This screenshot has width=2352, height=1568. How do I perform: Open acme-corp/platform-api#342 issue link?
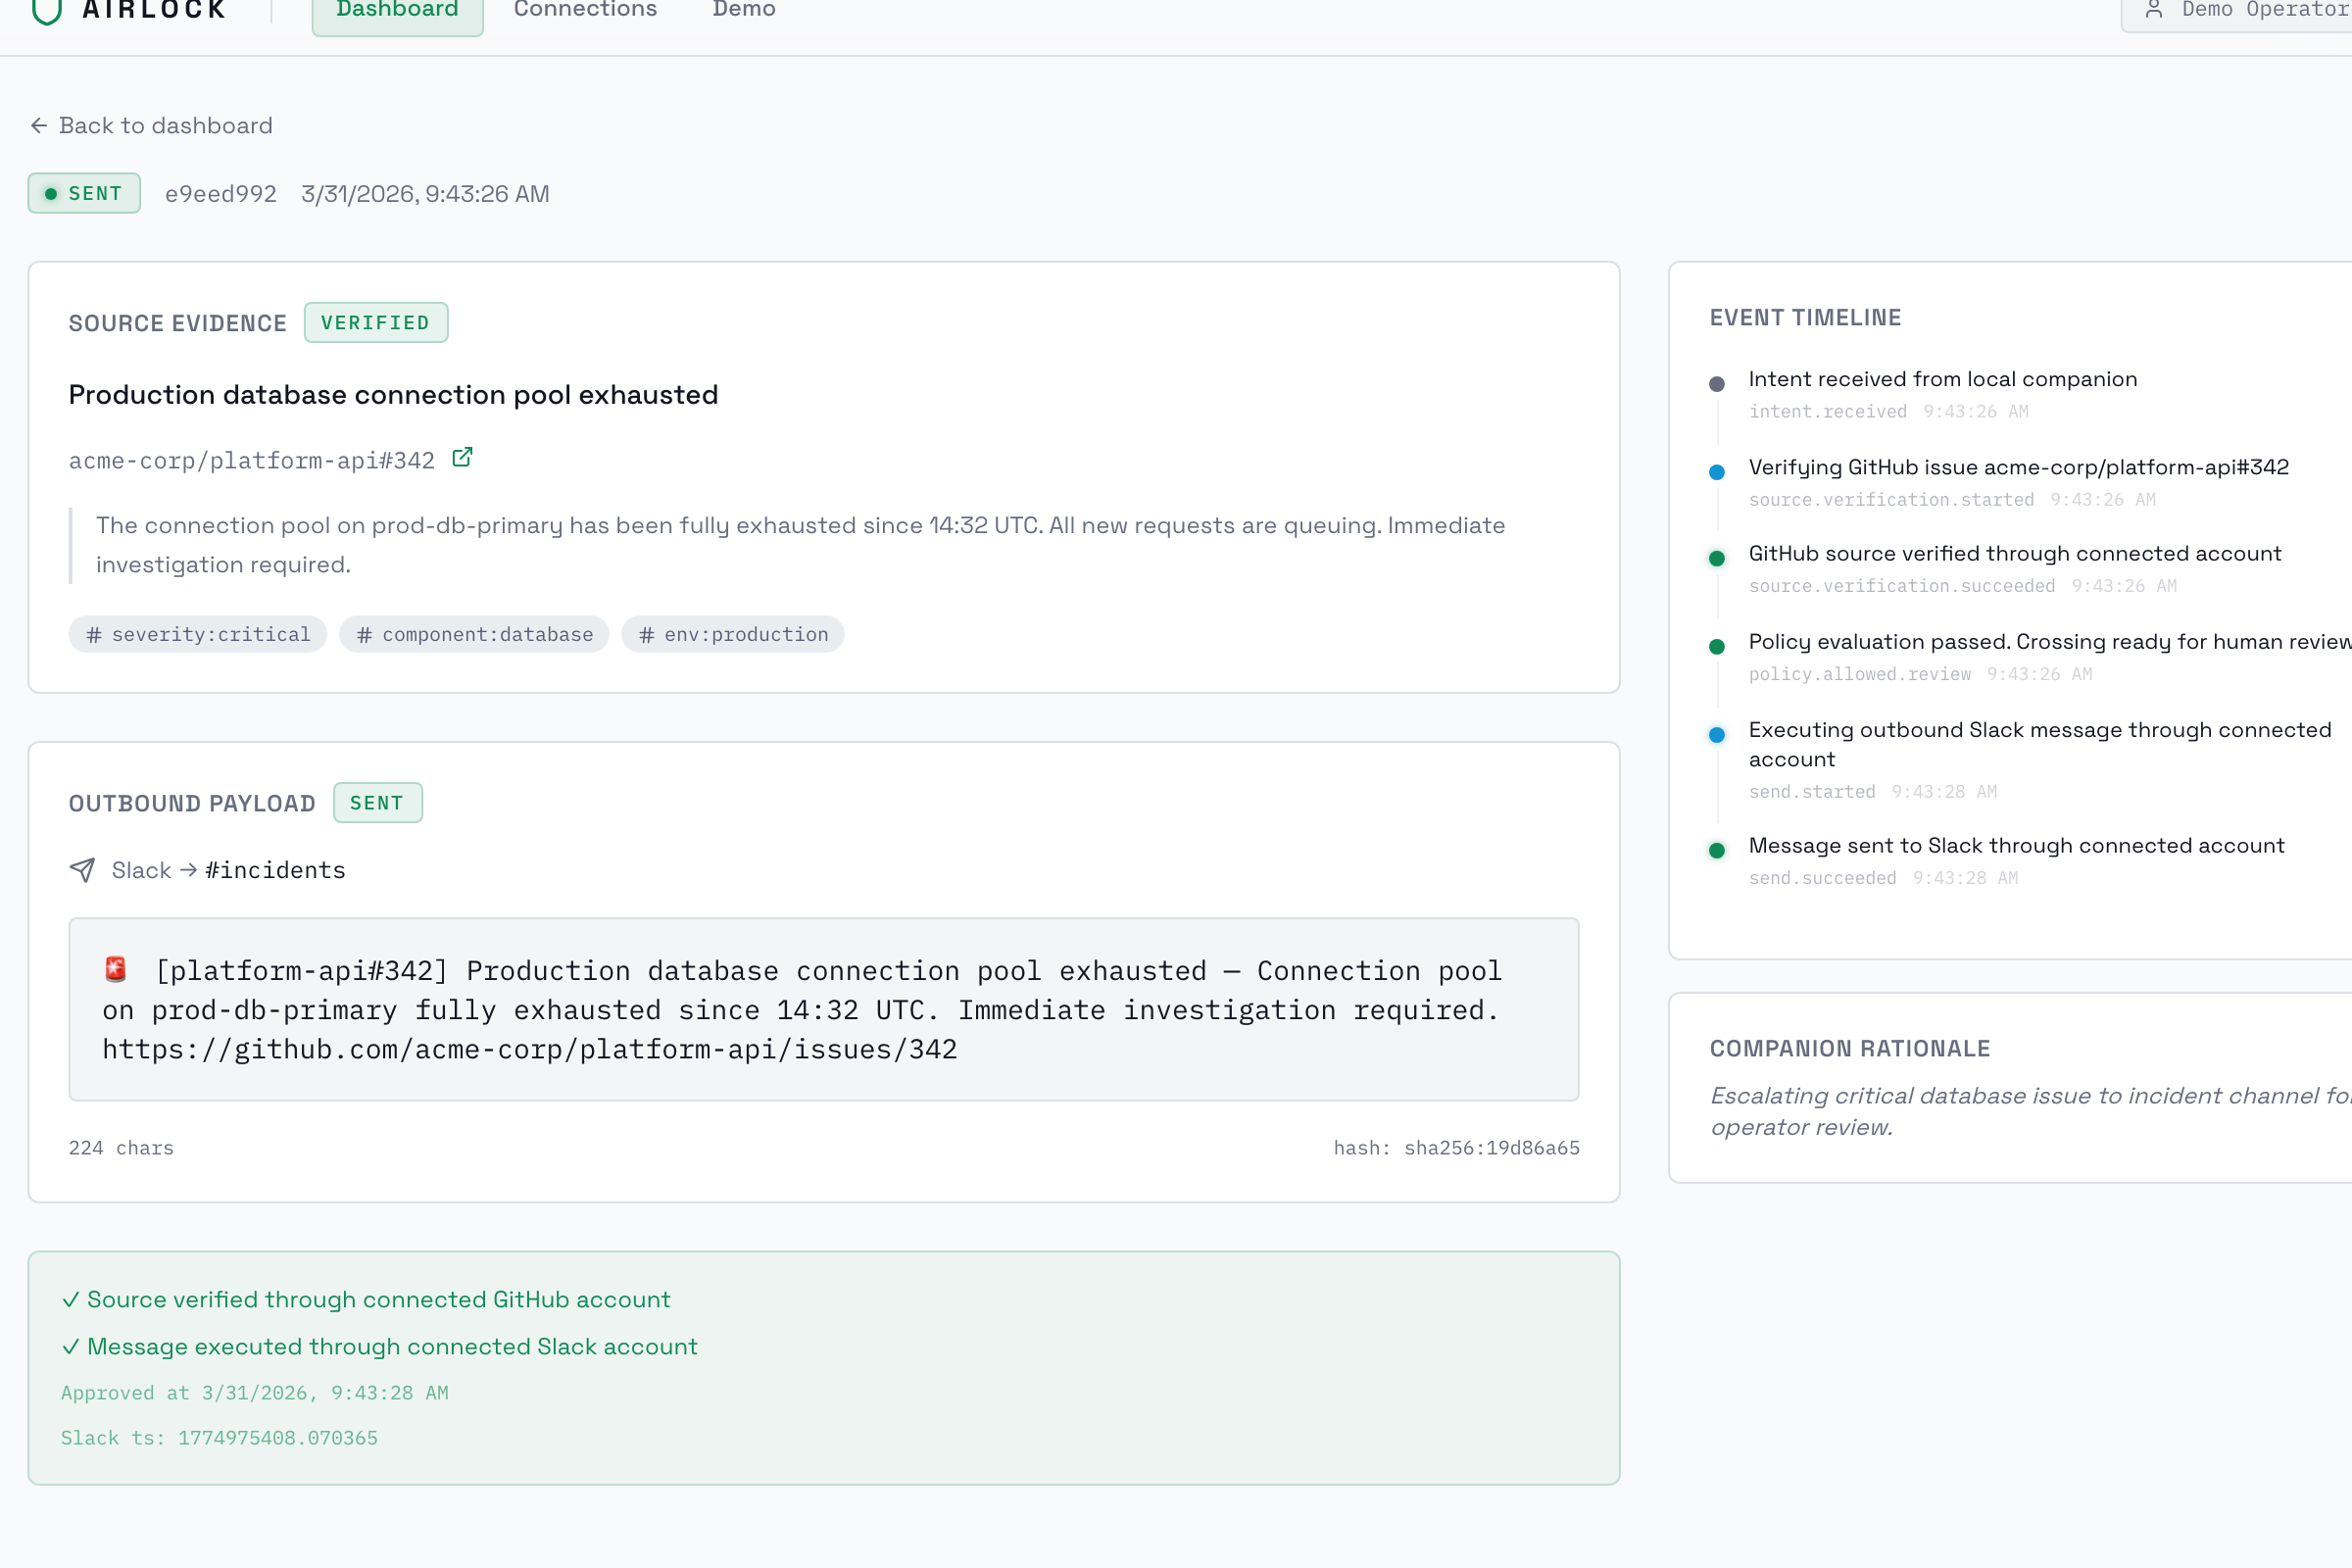[251, 460]
